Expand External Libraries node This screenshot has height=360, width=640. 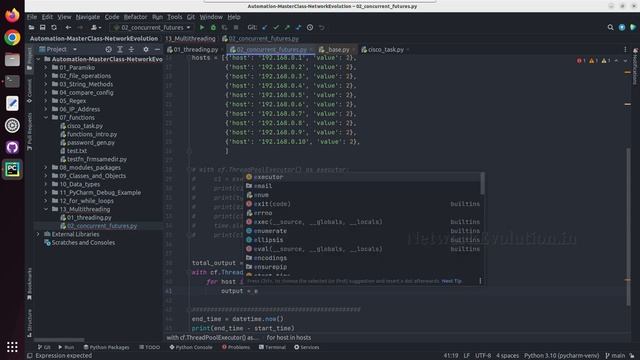coord(38,234)
